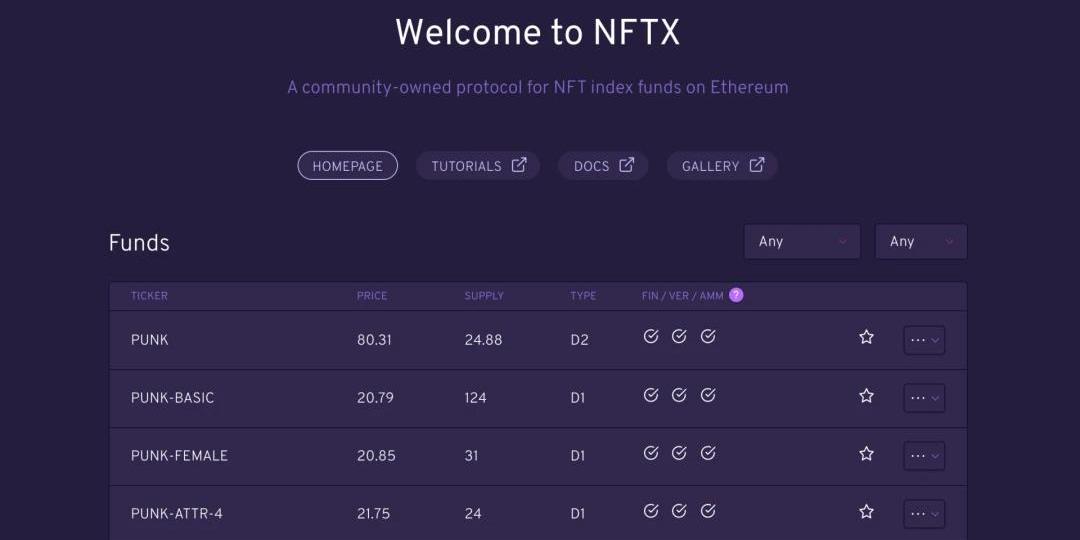This screenshot has height=540, width=1080.
Task: Star the PUNK-ATTR-4 fund
Action: point(866,512)
